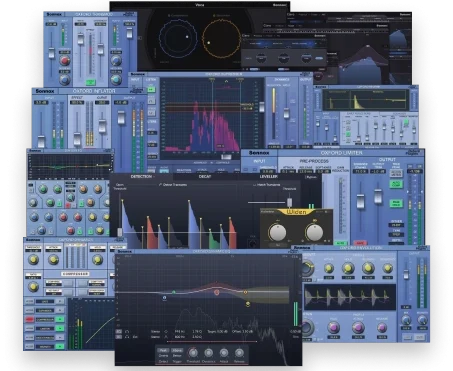Click the Envolution output fader handle
Image resolution: width=453 pixels, height=371 pixels.
tap(406, 274)
